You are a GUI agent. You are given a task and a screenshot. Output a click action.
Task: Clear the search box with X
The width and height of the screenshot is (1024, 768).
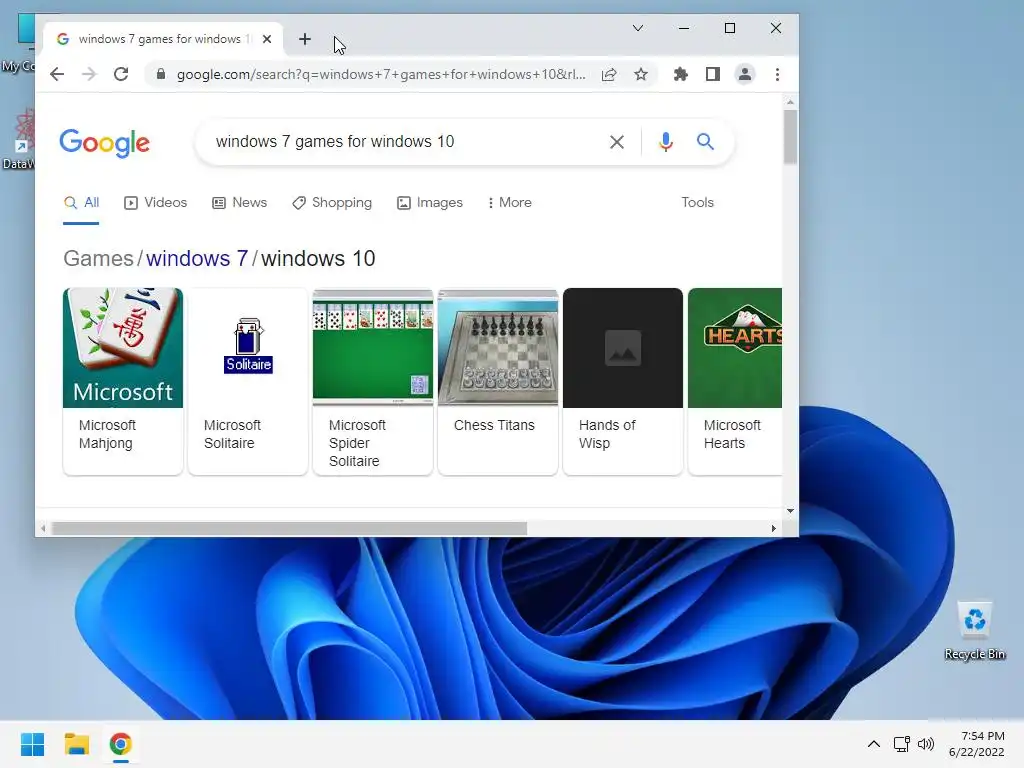point(616,142)
